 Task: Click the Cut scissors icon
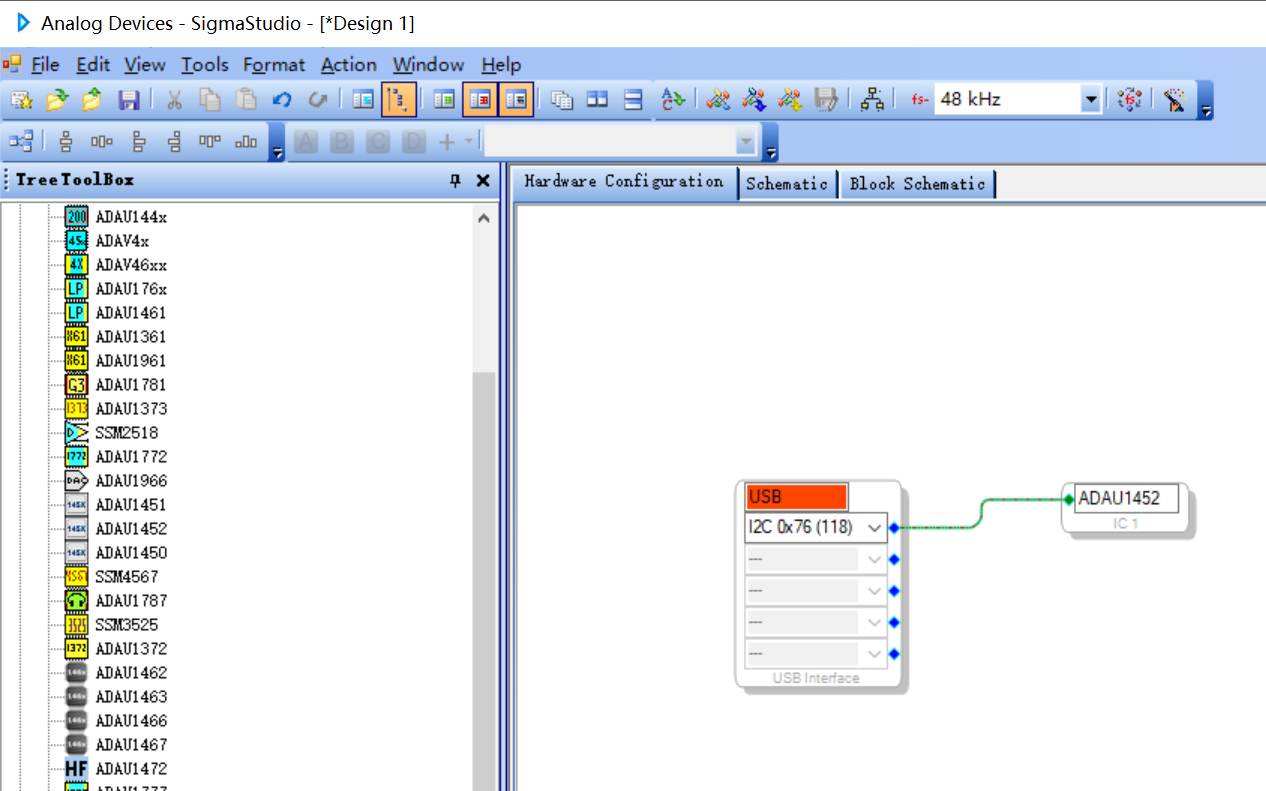pos(174,100)
